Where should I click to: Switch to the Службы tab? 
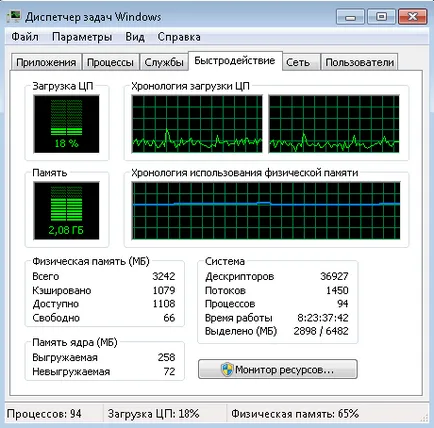(164, 62)
